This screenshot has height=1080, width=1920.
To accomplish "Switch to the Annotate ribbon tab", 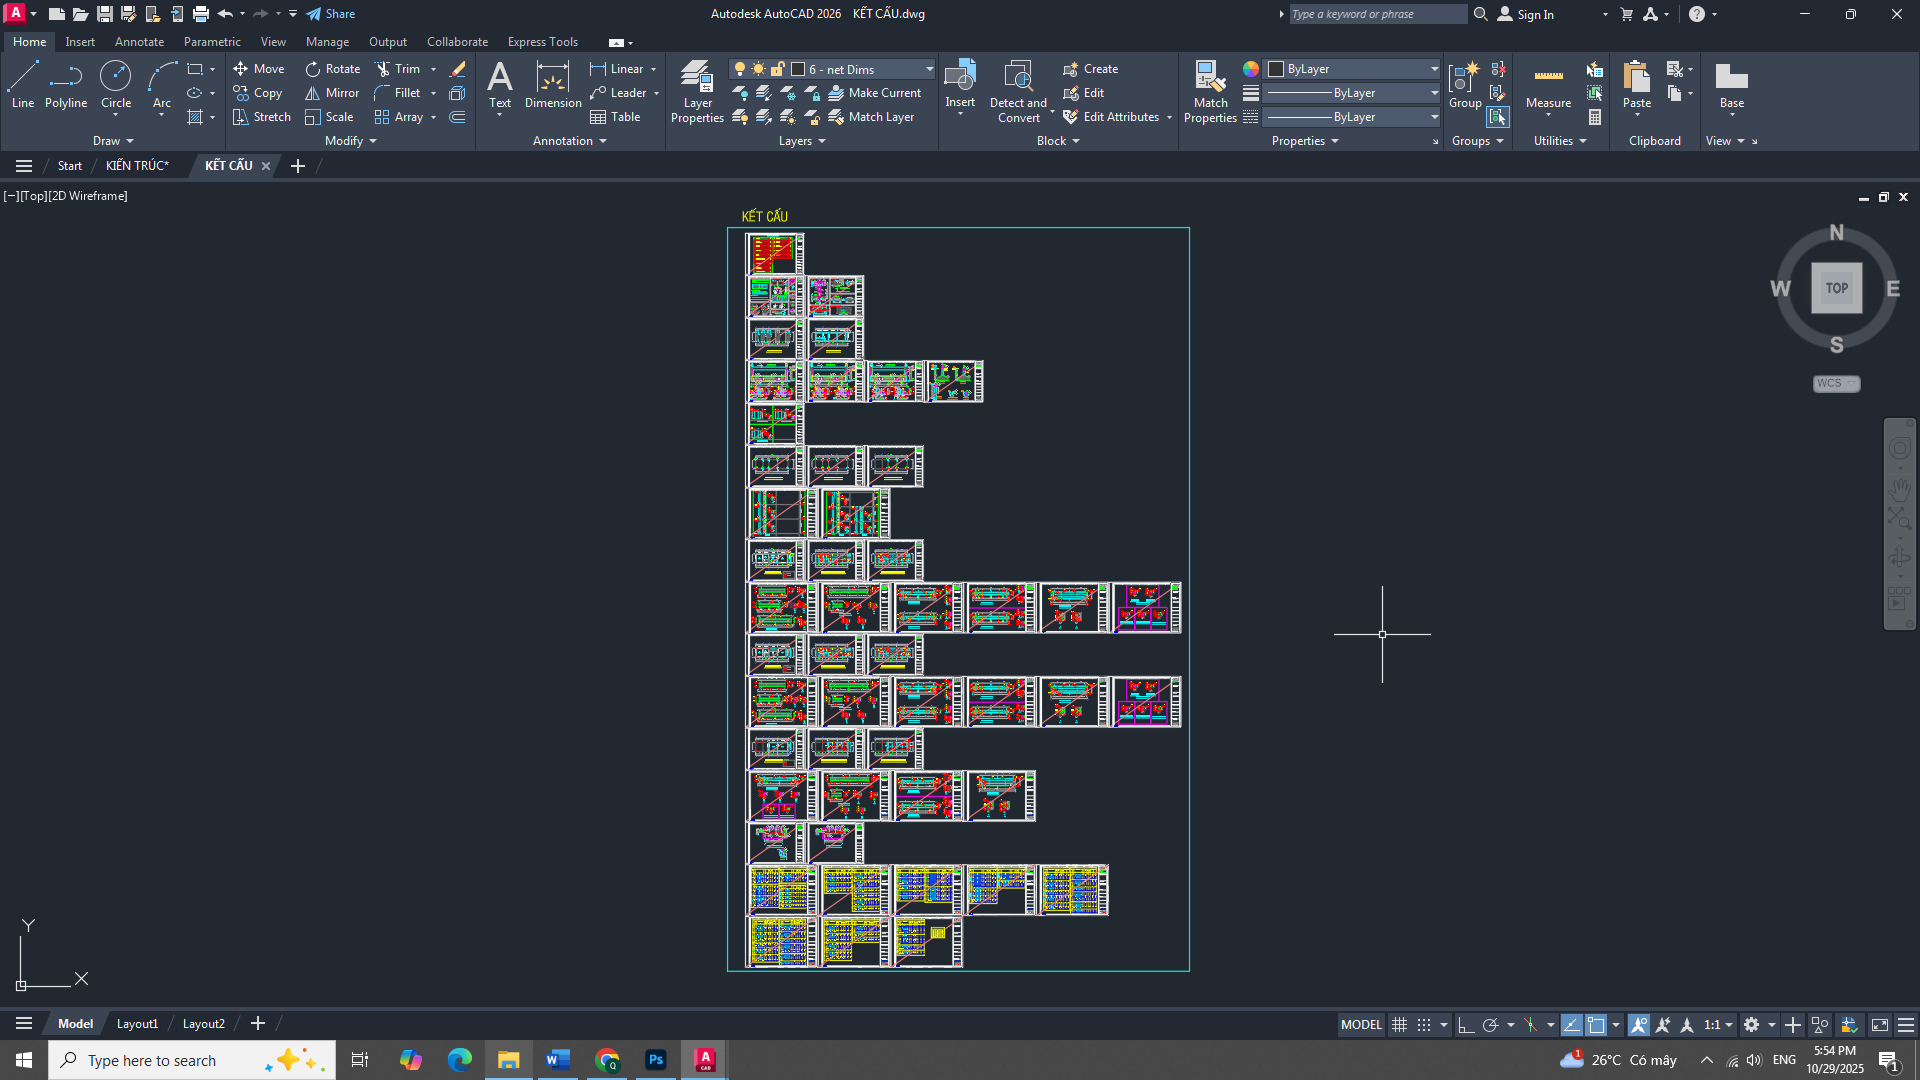I will 139,42.
